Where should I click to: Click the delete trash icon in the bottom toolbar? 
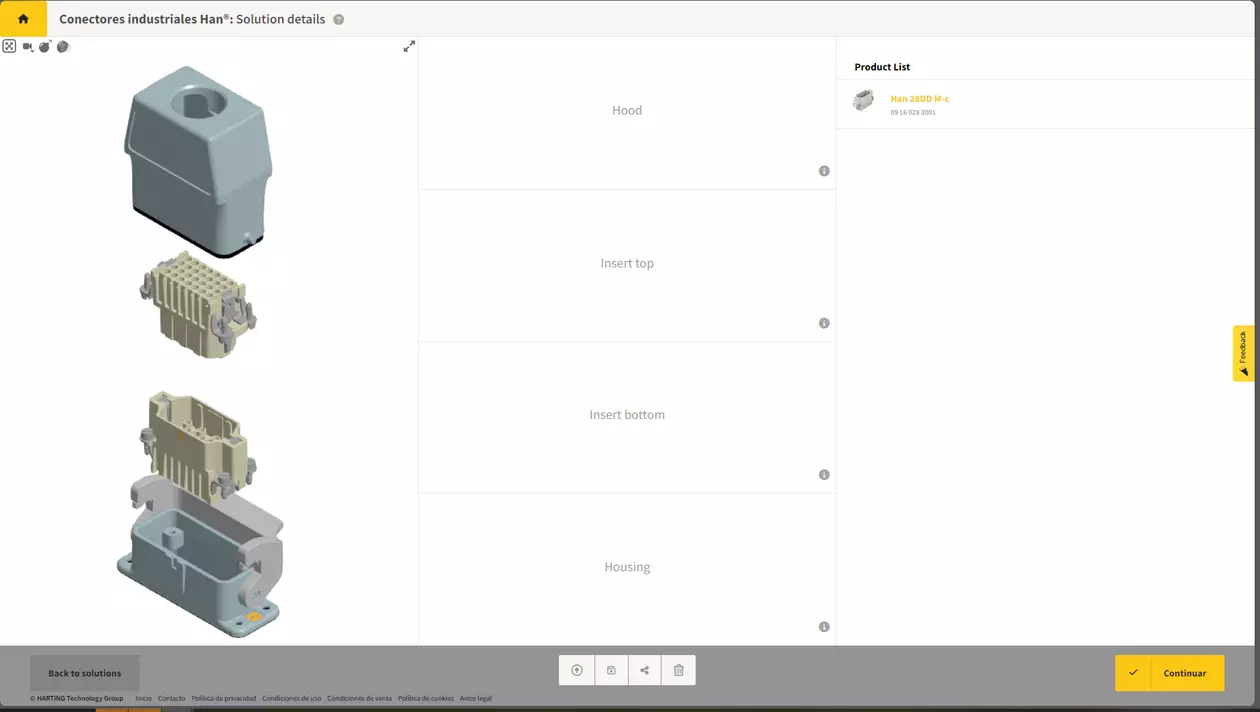point(678,670)
